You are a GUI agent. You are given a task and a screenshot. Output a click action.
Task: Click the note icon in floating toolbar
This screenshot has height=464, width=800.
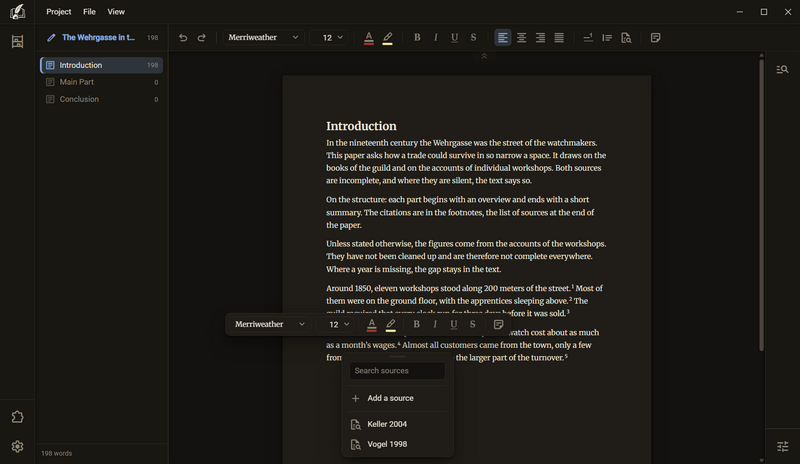(x=498, y=325)
